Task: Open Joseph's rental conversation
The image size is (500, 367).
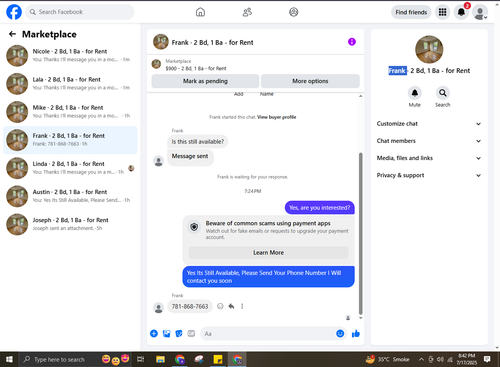Action: tap(70, 224)
